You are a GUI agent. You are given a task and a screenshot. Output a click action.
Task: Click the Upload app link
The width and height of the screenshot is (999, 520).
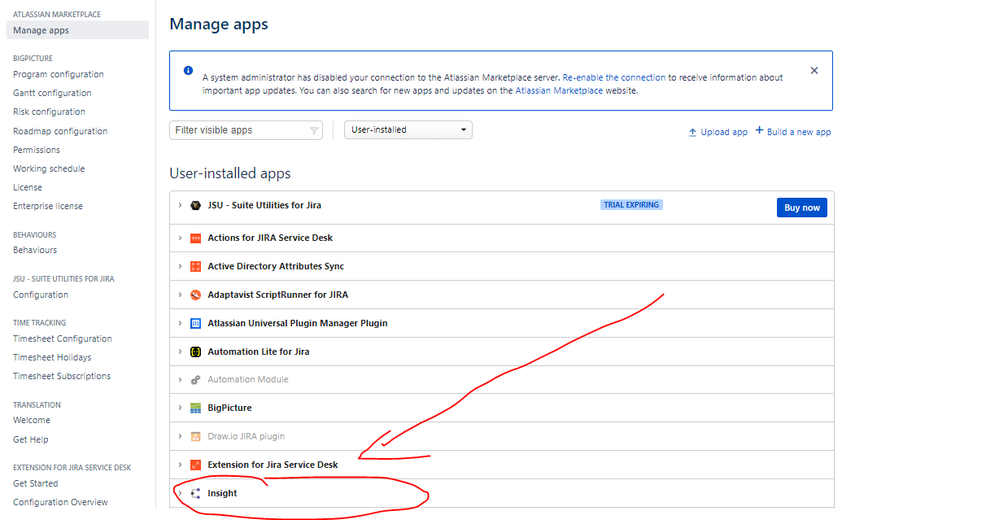pos(724,132)
